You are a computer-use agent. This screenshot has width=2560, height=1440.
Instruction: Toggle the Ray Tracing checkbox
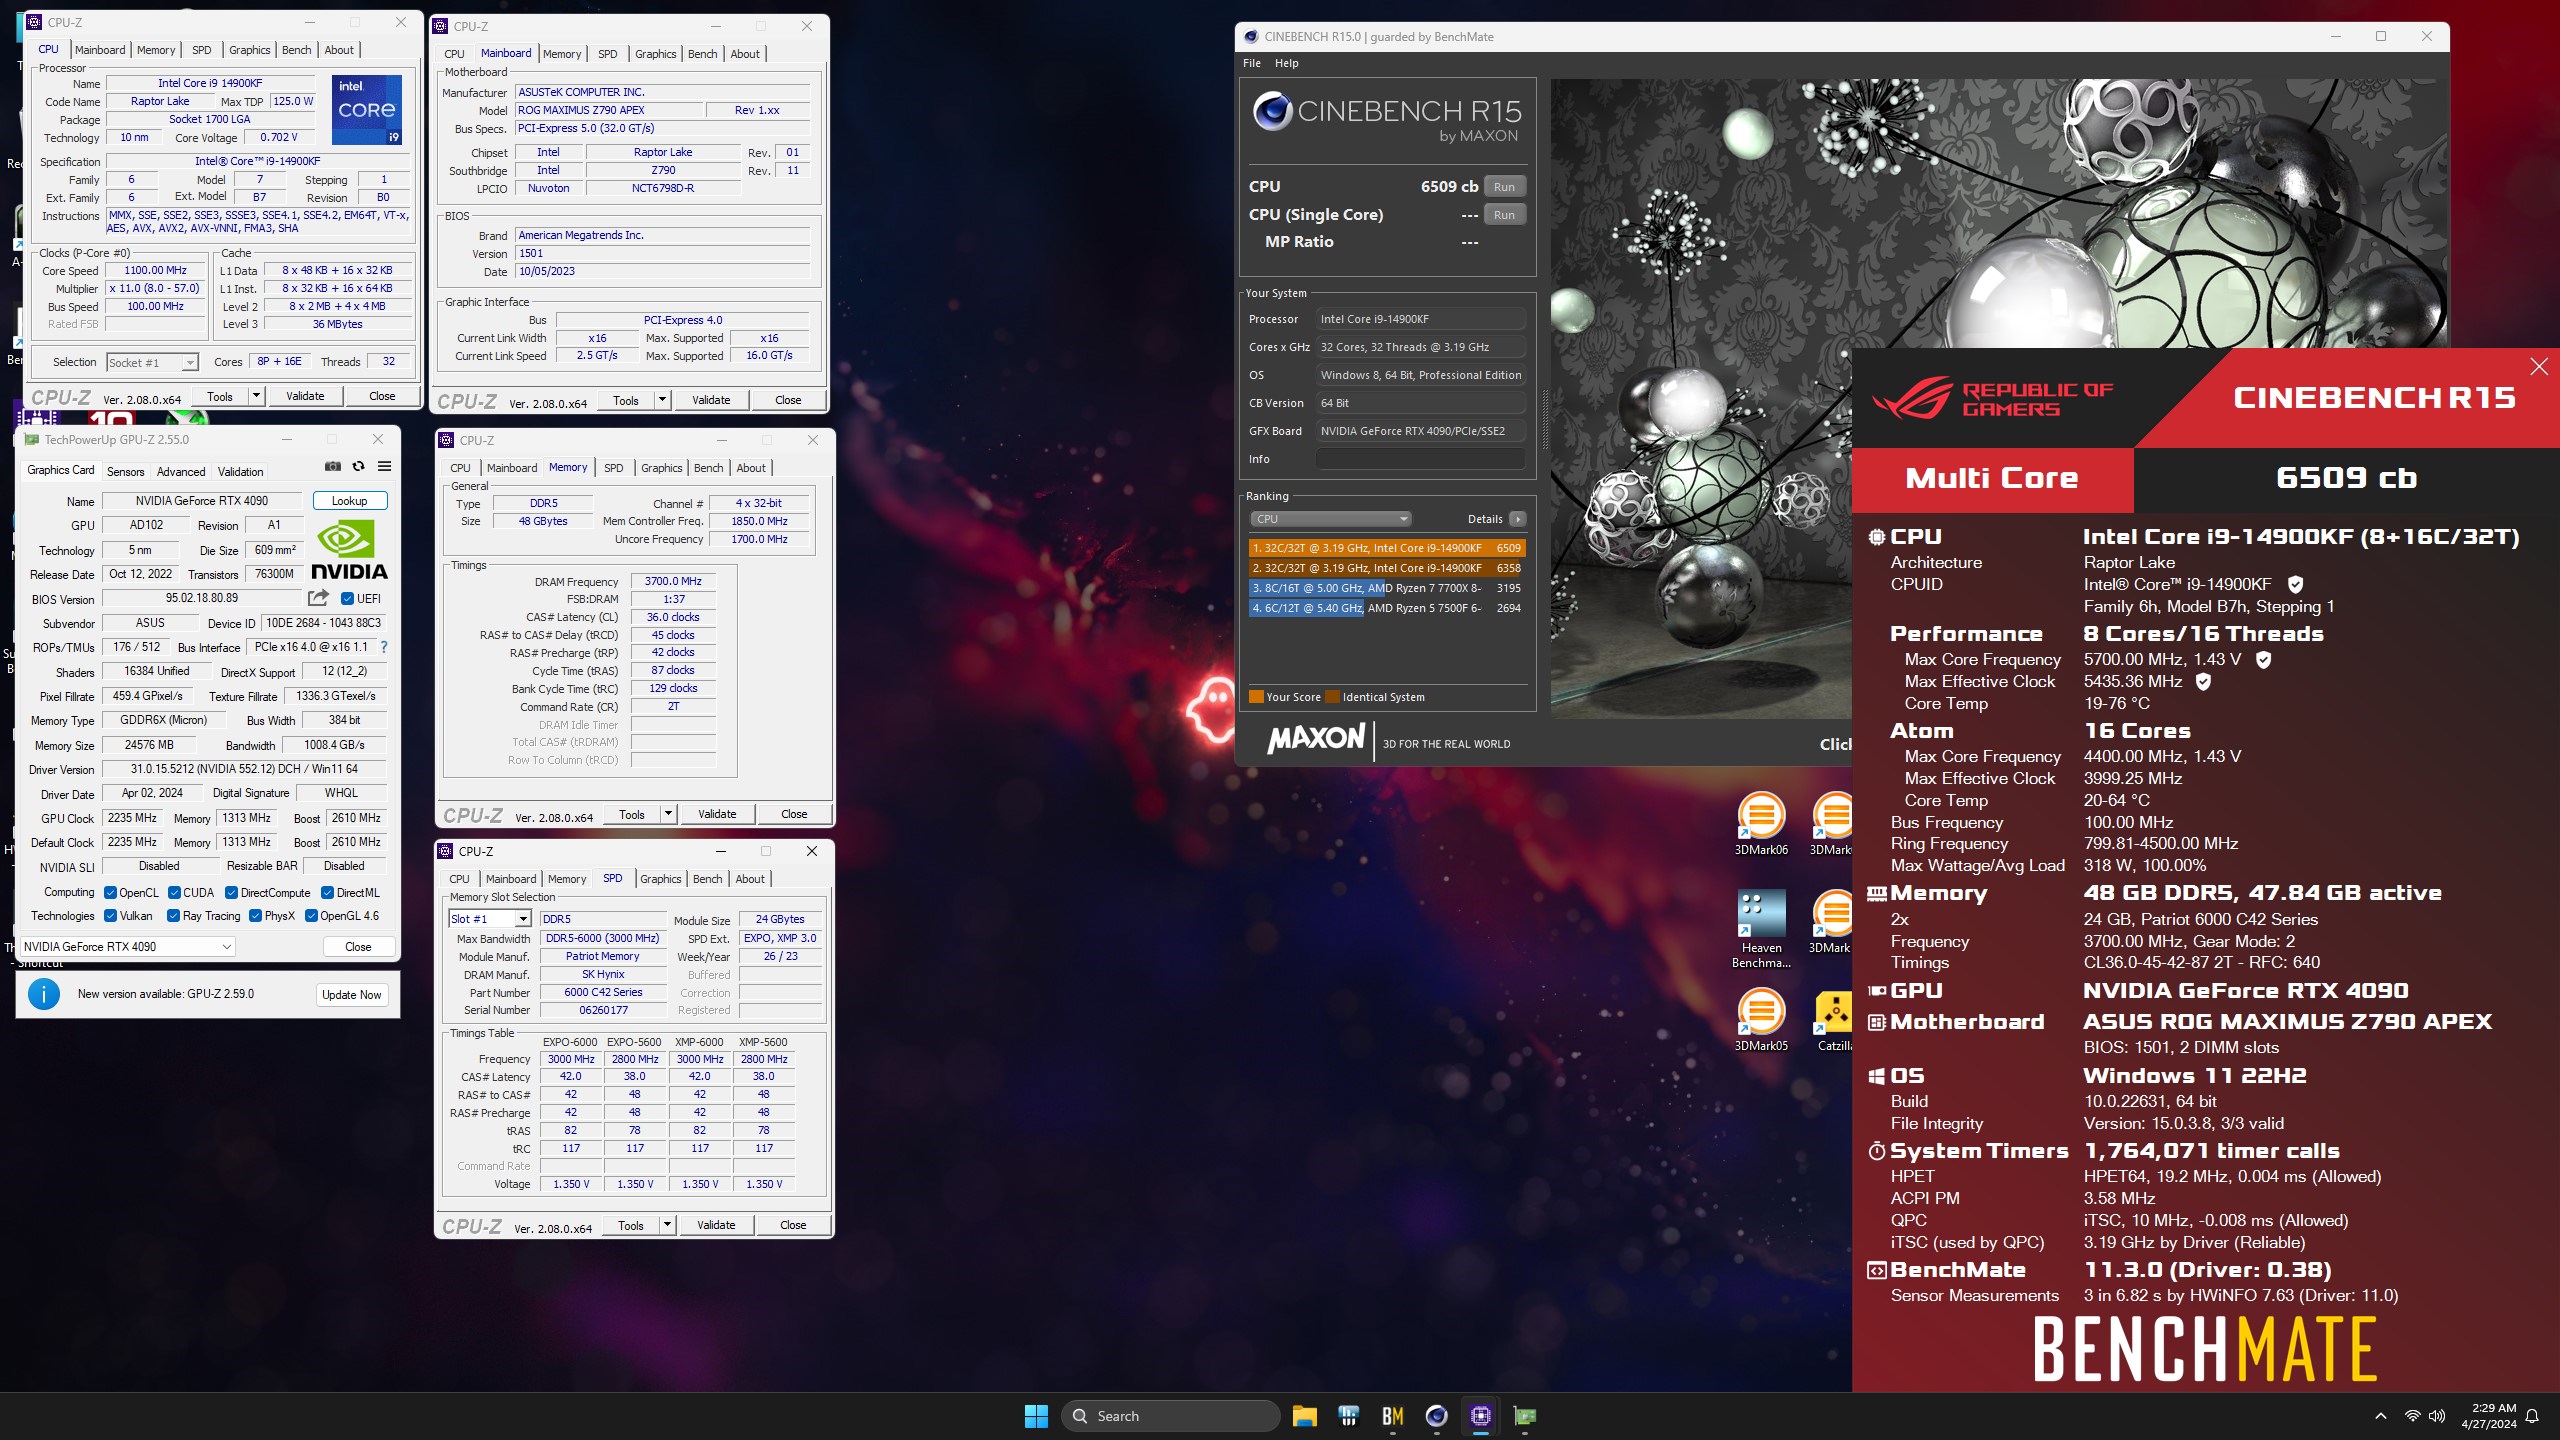(x=174, y=916)
